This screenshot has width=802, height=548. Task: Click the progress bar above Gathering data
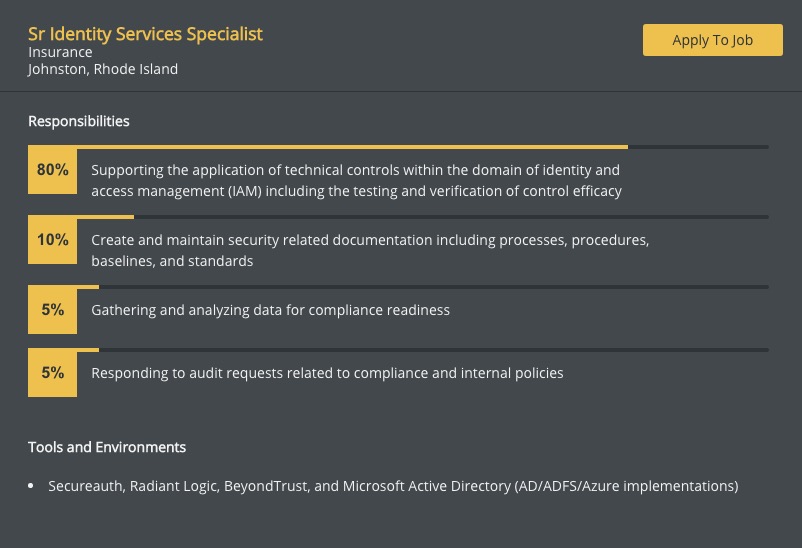tap(398, 287)
